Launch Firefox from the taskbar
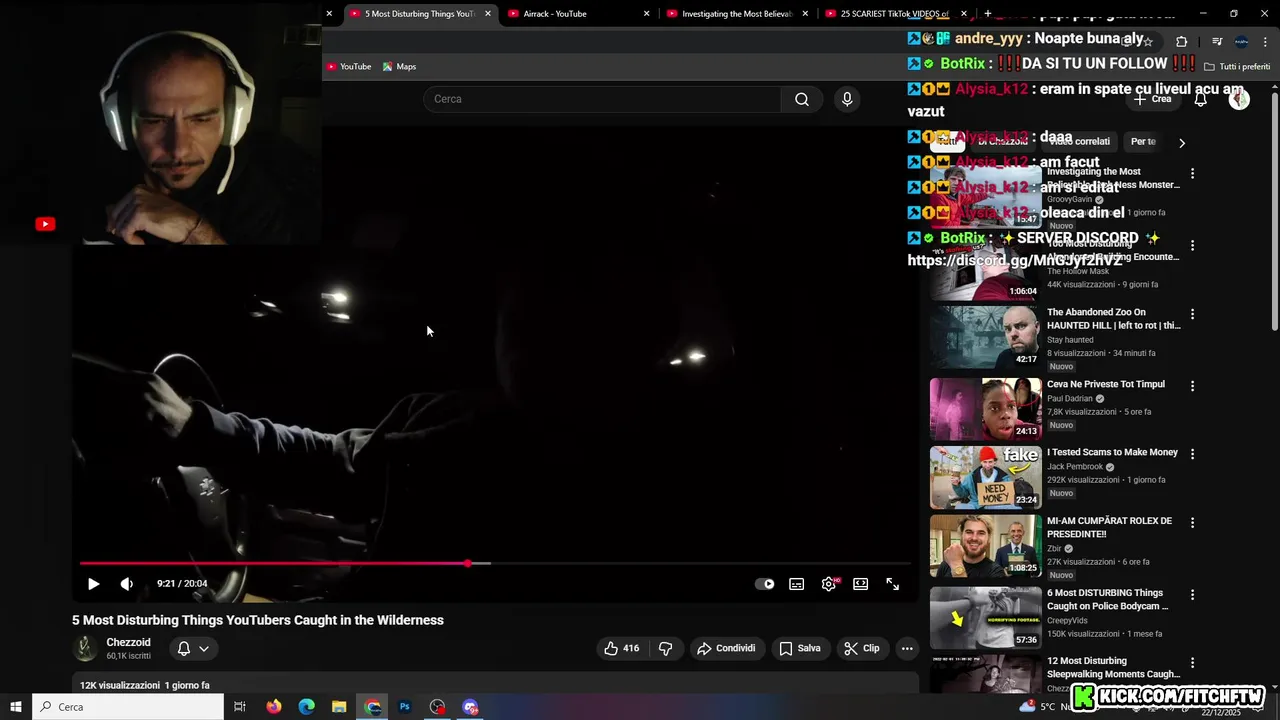The height and width of the screenshot is (720, 1280). click(x=274, y=707)
